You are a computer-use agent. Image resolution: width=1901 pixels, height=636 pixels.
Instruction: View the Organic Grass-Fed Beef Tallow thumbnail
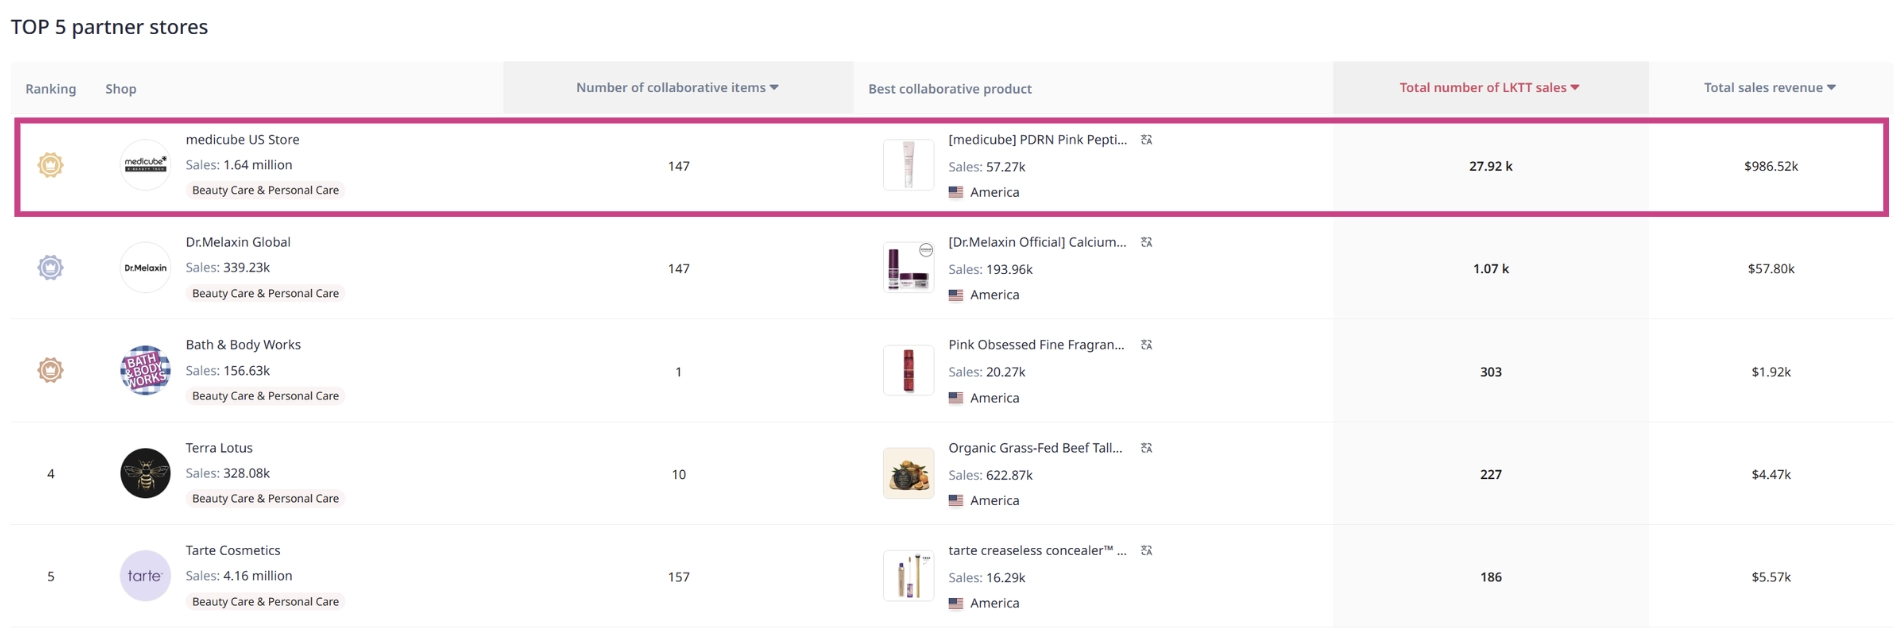(908, 473)
